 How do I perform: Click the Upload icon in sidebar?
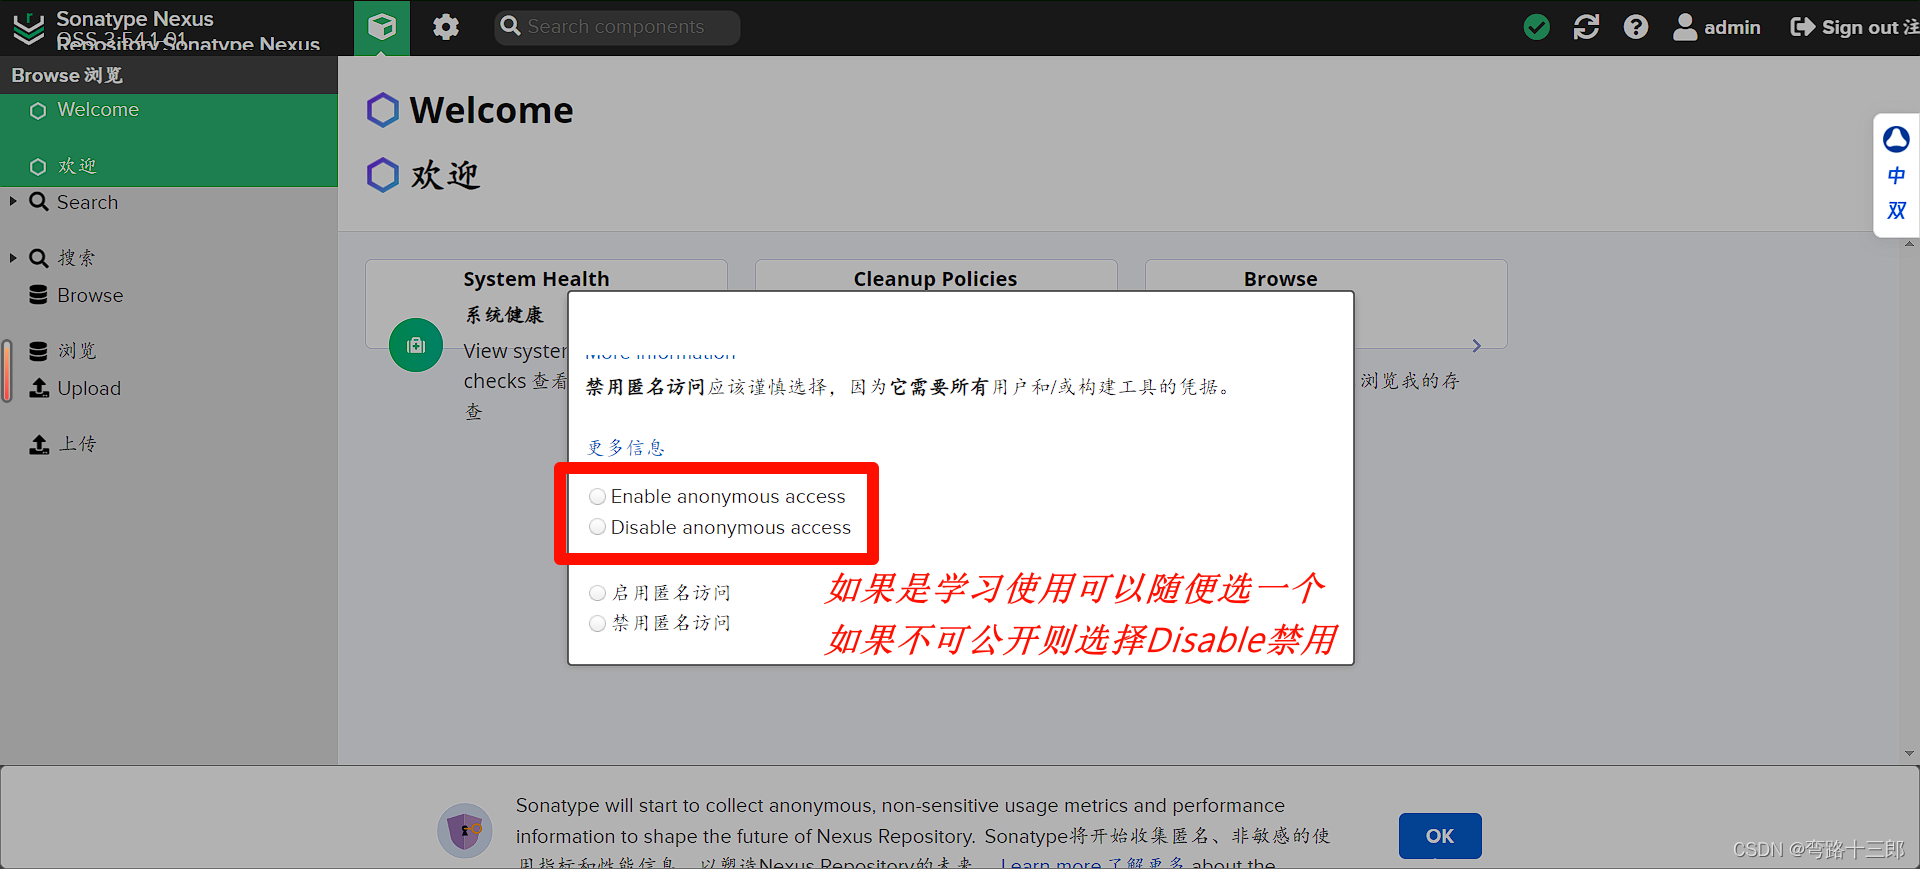point(39,388)
